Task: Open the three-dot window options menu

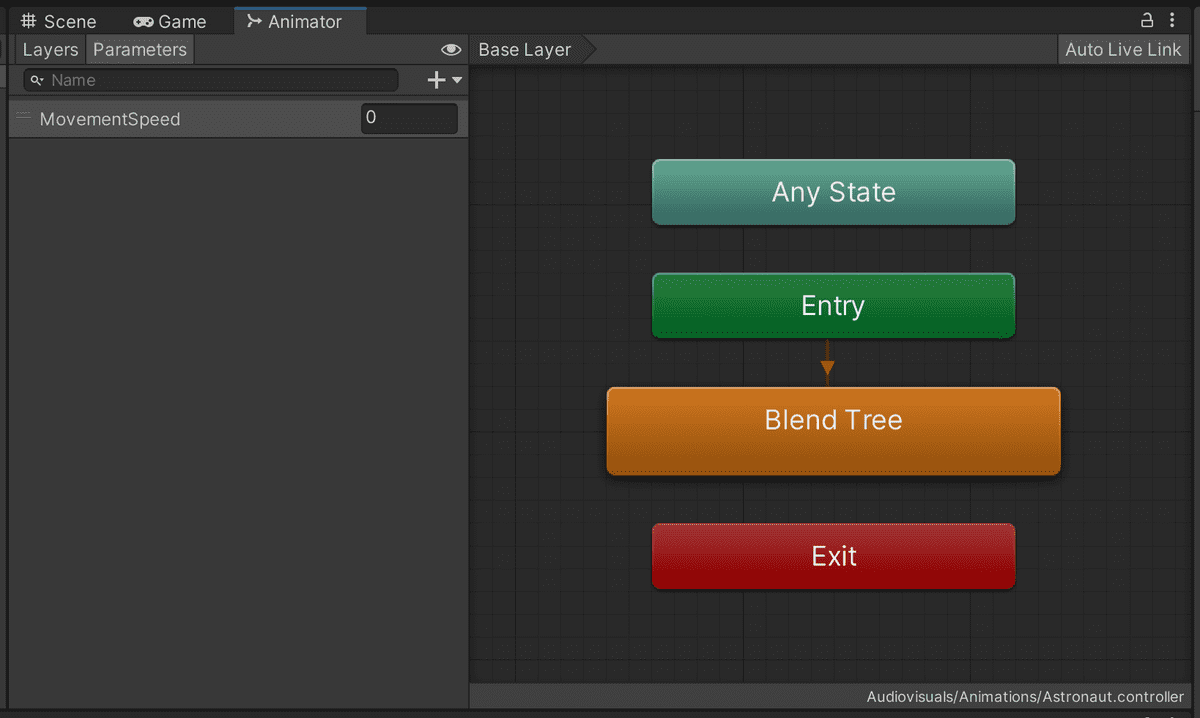Action: [x=1172, y=20]
